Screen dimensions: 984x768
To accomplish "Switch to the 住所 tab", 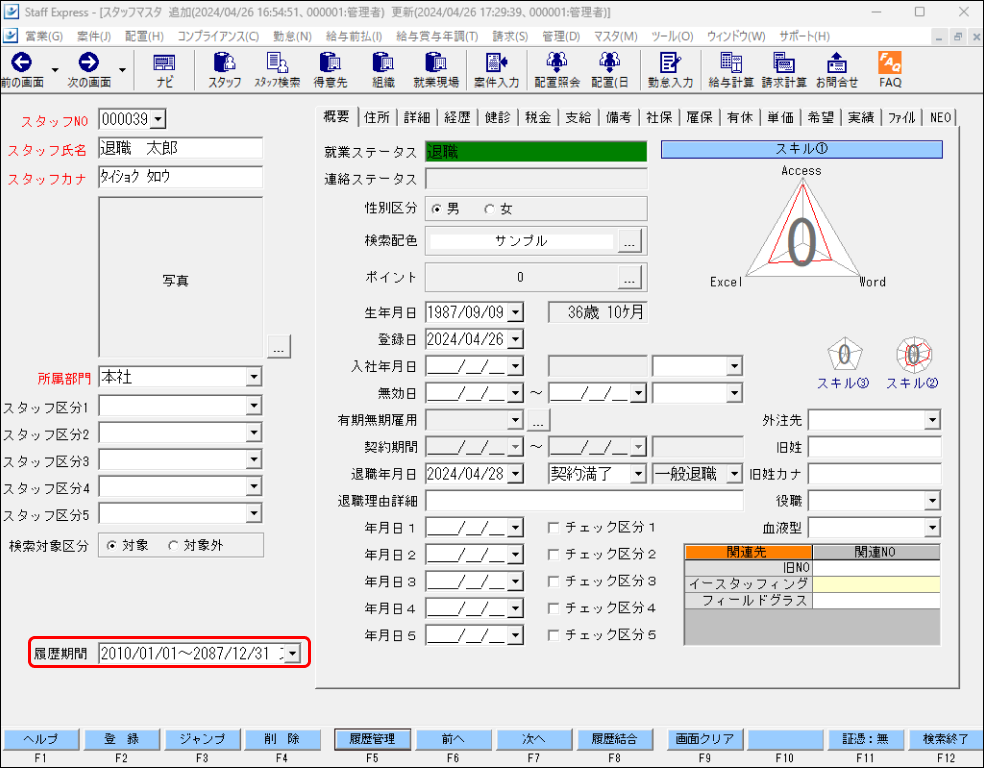I will pos(377,117).
